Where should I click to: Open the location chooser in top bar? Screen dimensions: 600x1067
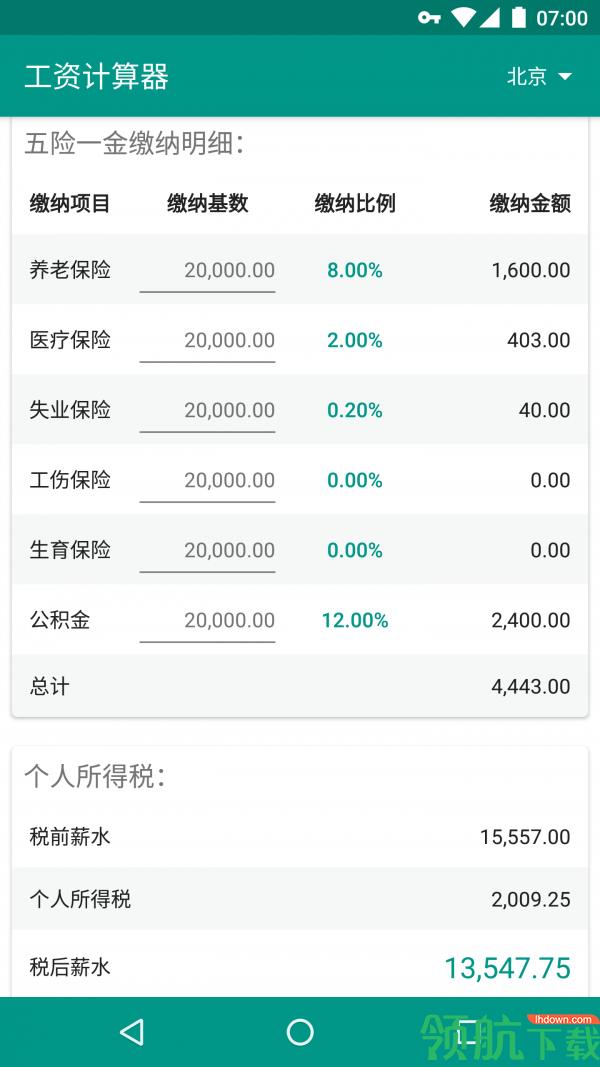coord(540,76)
